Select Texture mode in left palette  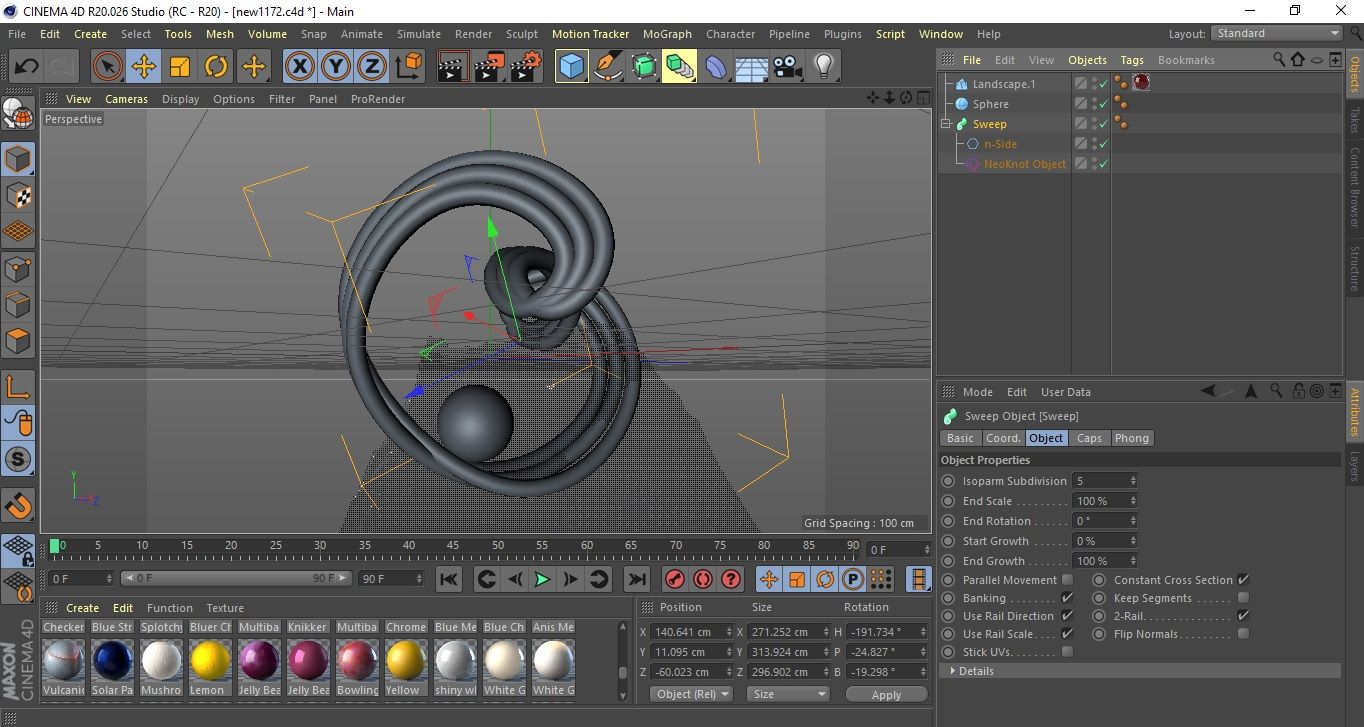18,195
